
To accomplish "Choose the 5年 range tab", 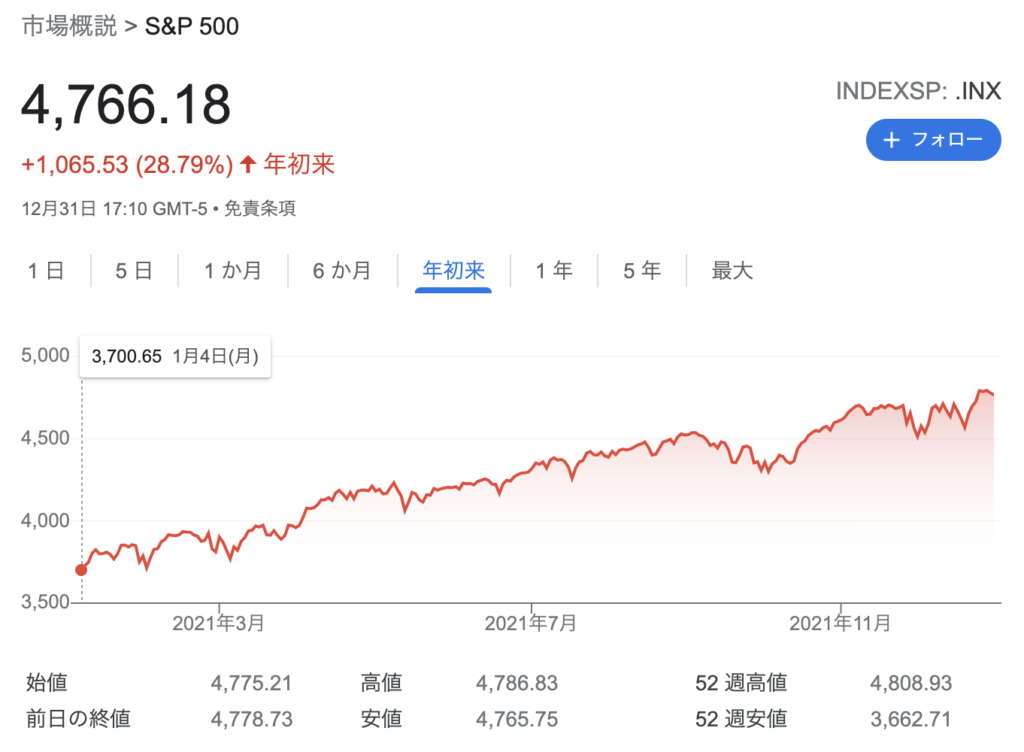I will (642, 270).
